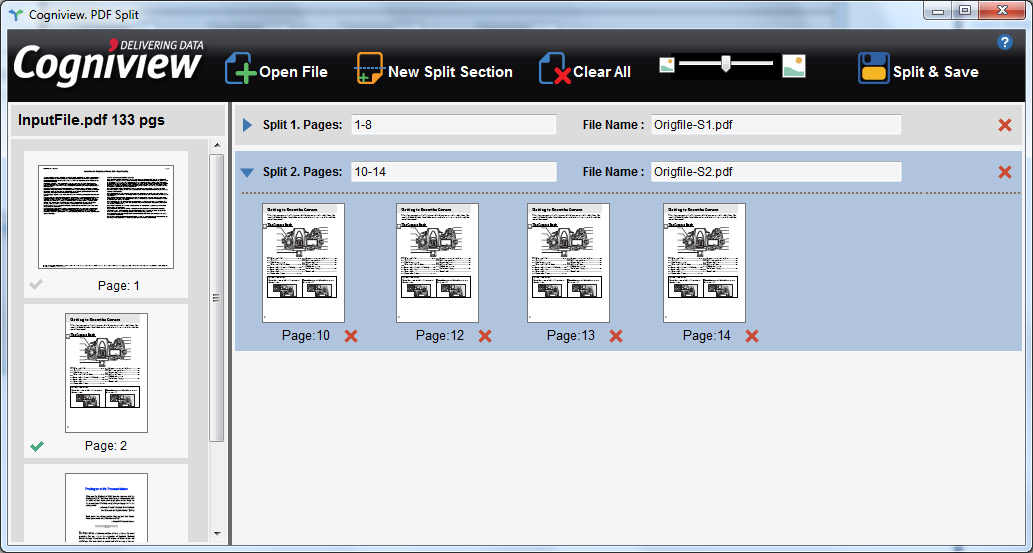Maximize the Cogniview PDF Split window

[965, 11]
